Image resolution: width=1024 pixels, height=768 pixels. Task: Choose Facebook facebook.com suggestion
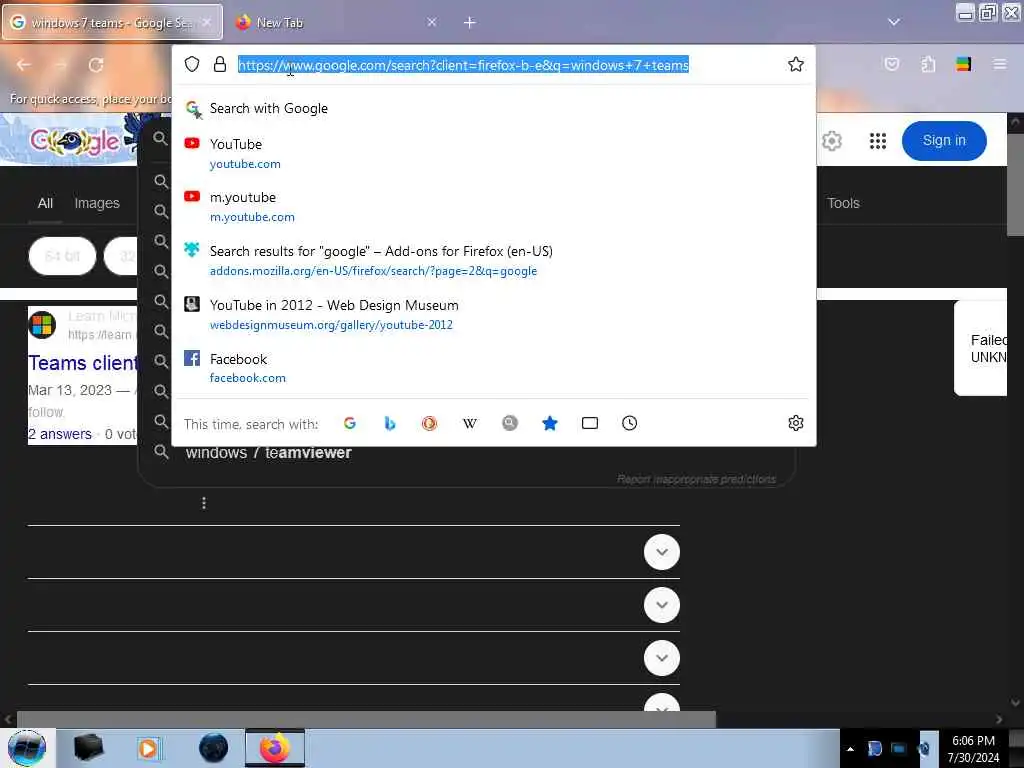pos(494,368)
